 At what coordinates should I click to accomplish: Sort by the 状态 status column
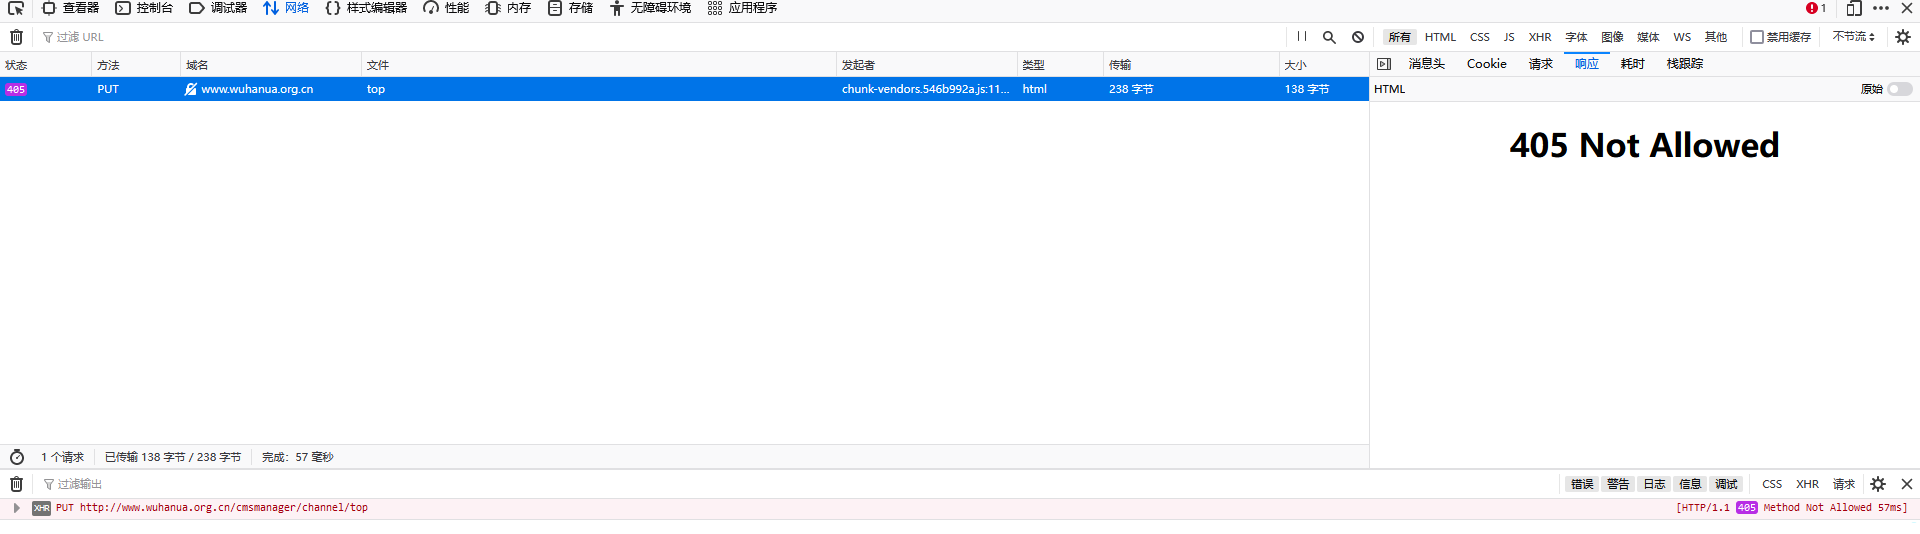[x=46, y=65]
